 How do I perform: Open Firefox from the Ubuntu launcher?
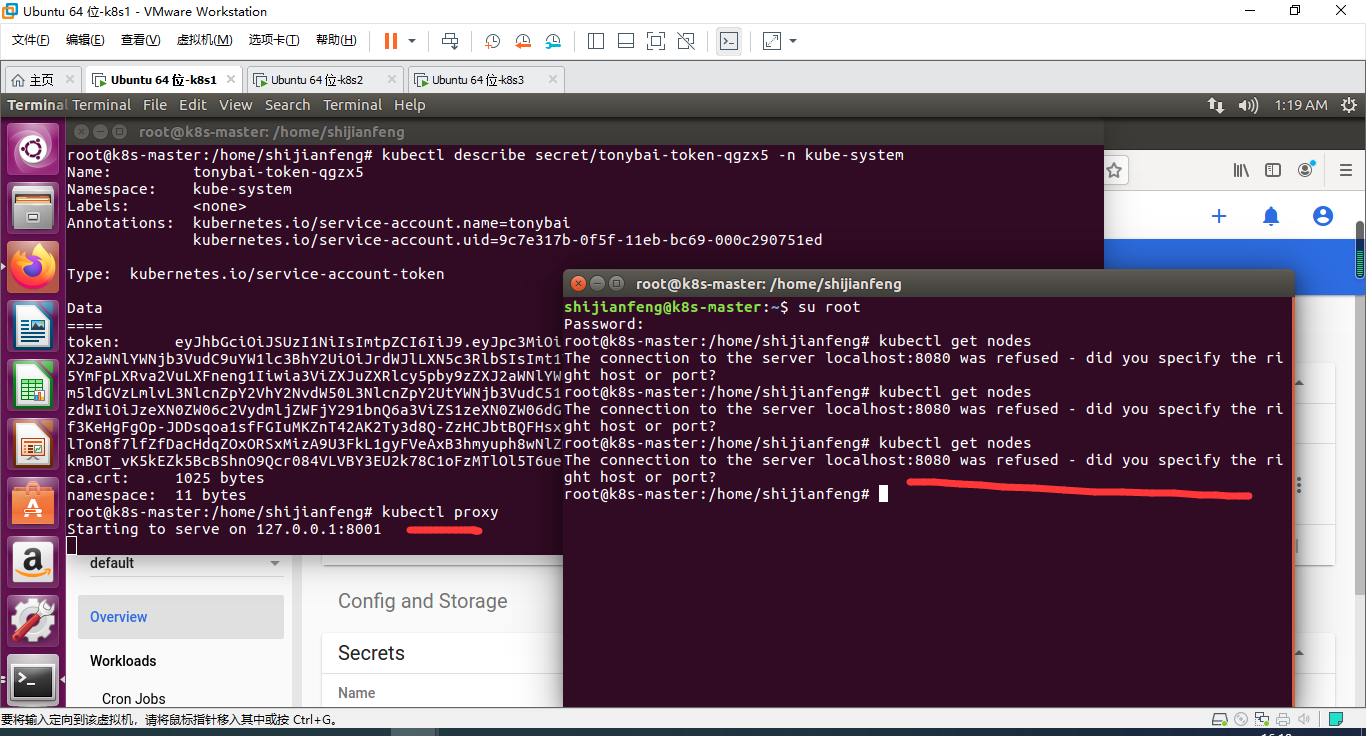(x=33, y=267)
